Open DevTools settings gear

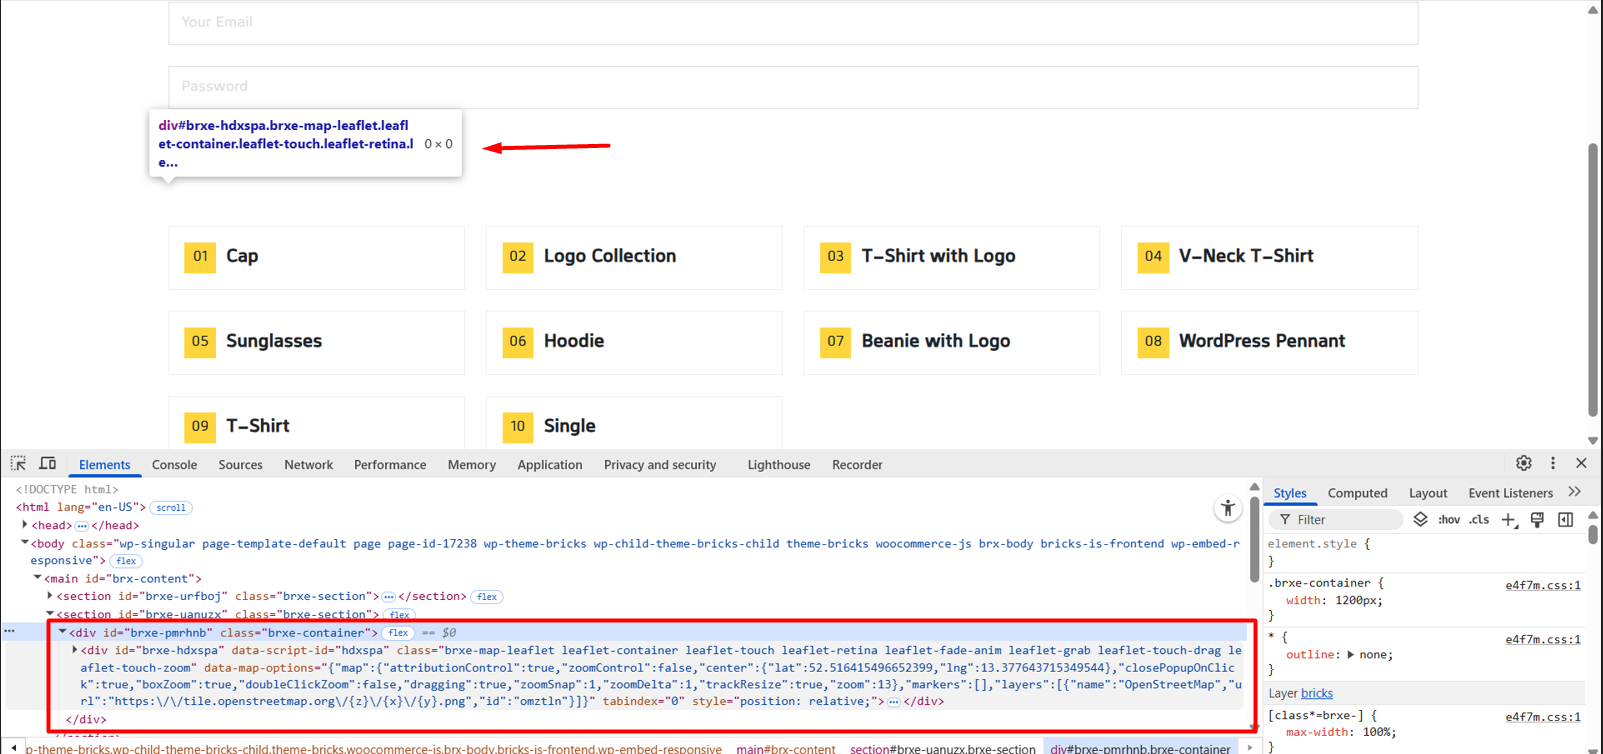tap(1523, 463)
